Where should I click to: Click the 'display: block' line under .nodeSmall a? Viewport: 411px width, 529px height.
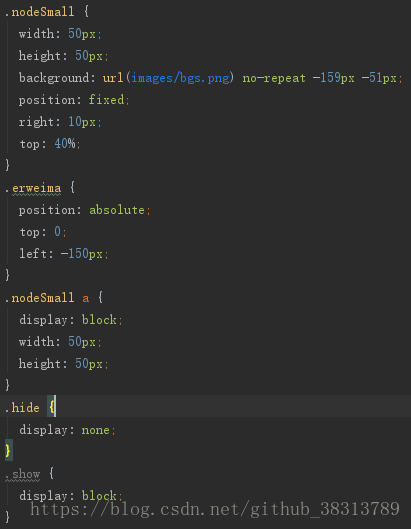71,320
